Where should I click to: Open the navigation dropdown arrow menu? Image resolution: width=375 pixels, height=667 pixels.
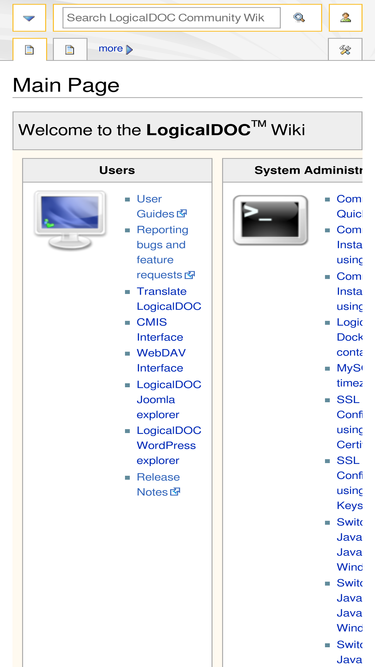pos(29,18)
